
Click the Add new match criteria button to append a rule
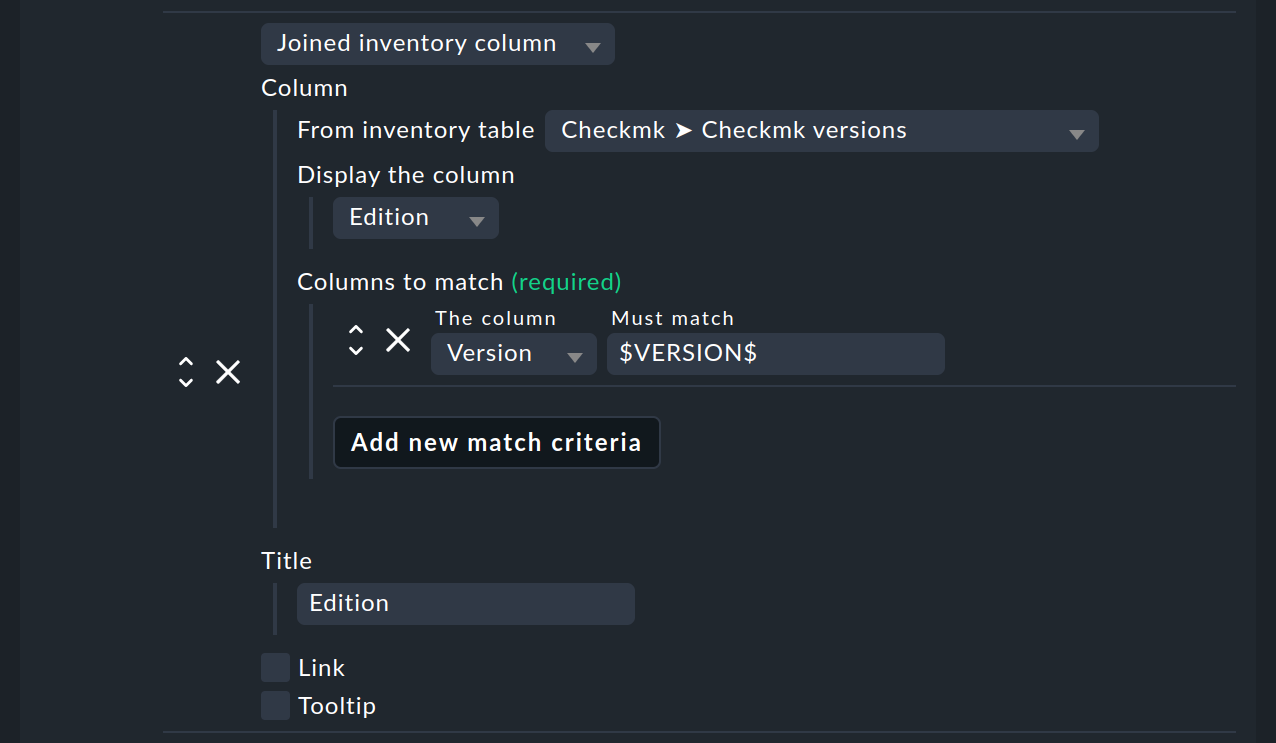coord(496,442)
